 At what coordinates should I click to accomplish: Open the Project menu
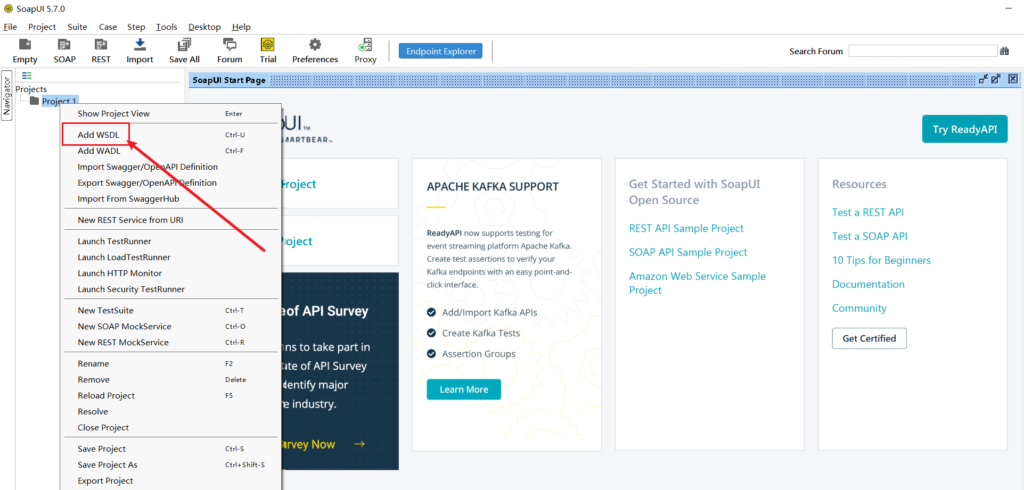pyautogui.click(x=42, y=27)
